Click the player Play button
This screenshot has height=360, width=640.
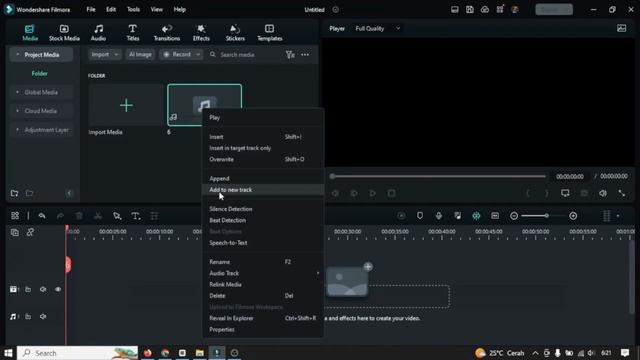(372, 193)
